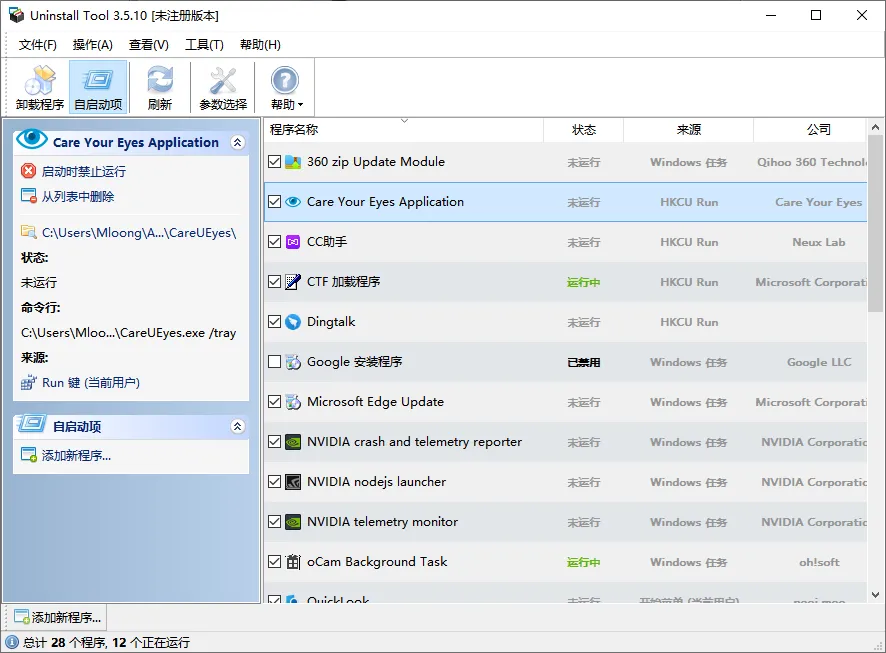Open the 查看(V) menu

(x=149, y=45)
